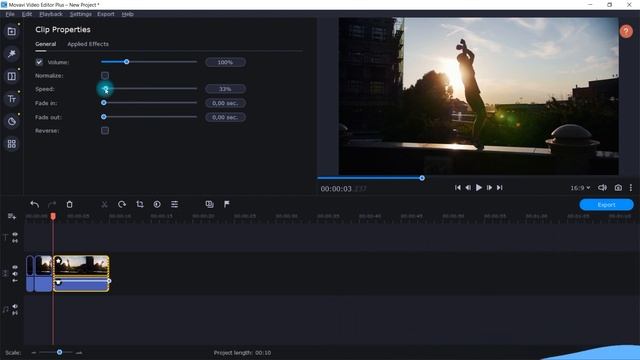Click the Add Track icon
640x360 pixels.
11,216
